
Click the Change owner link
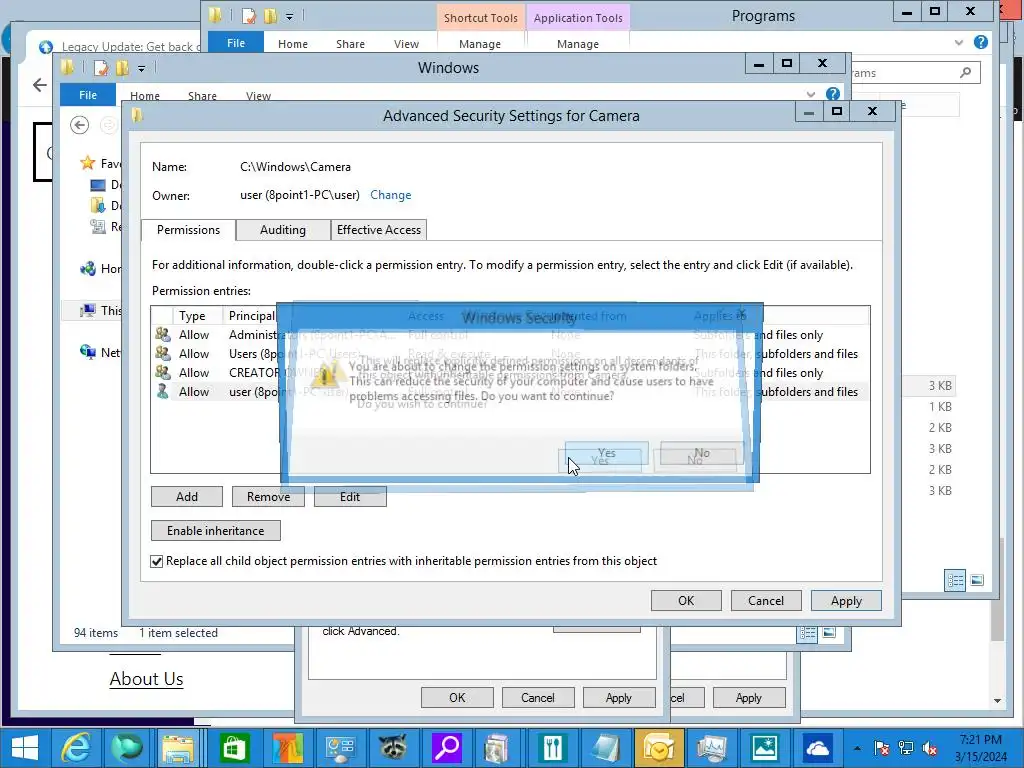tap(391, 195)
